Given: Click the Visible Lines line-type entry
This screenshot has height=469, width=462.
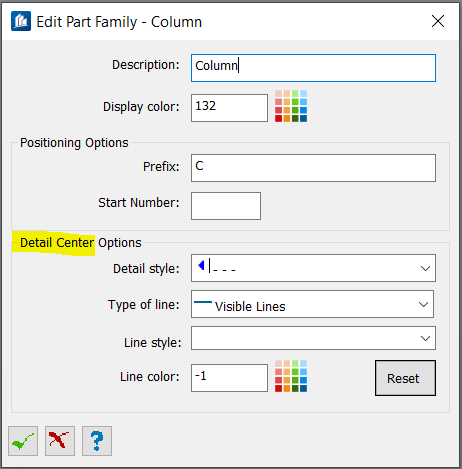Looking at the screenshot, I should (x=240, y=306).
